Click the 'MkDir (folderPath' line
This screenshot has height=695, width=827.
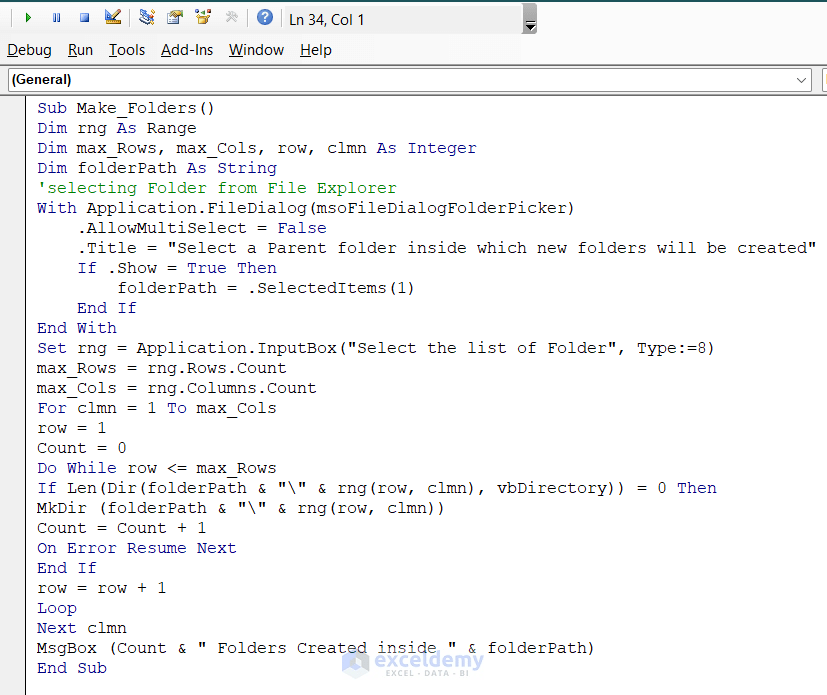241,509
